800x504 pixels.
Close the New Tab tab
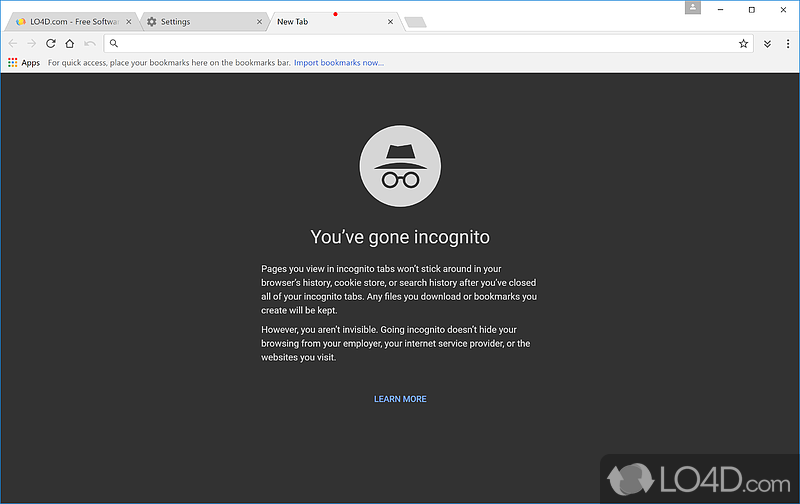pyautogui.click(x=390, y=22)
